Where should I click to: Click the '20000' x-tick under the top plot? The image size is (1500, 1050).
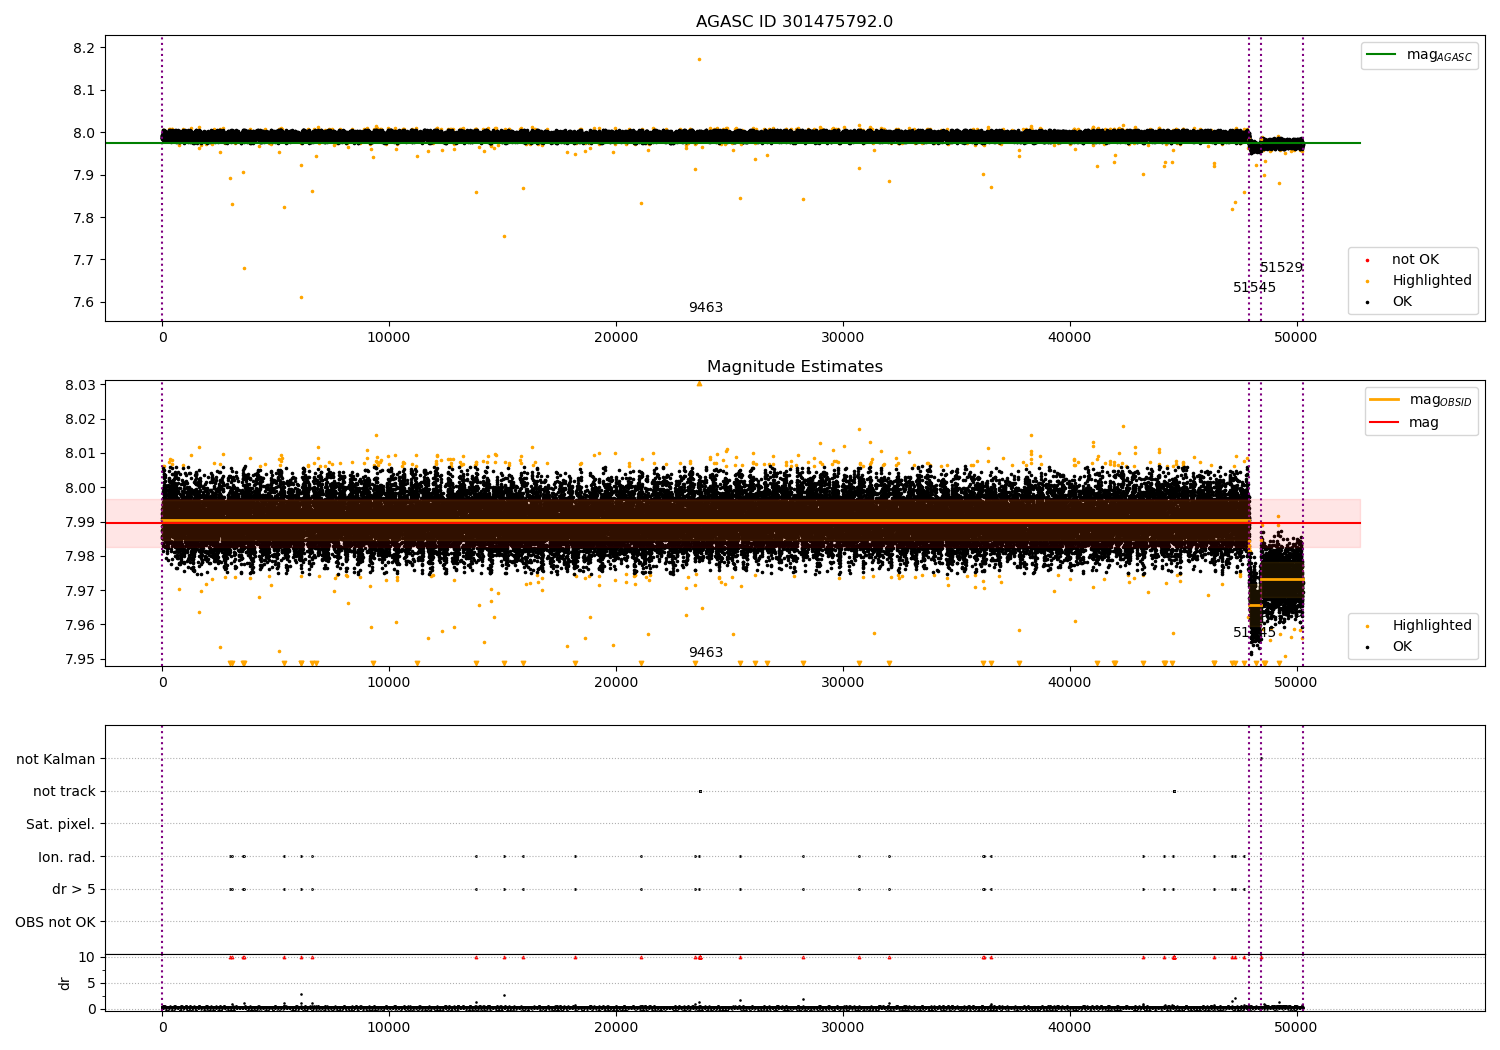(x=615, y=338)
